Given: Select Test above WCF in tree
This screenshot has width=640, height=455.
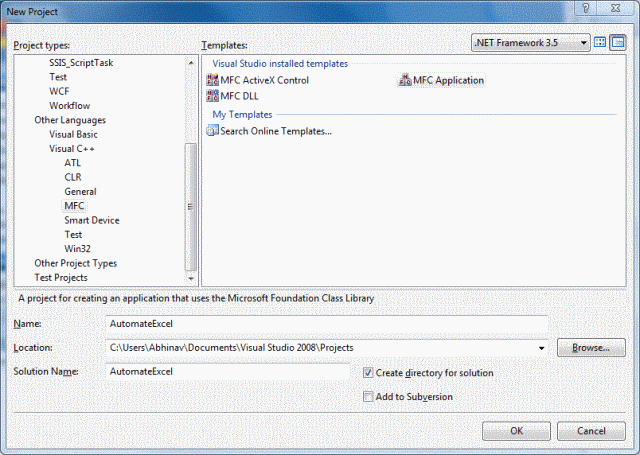Looking at the screenshot, I should coord(58,77).
